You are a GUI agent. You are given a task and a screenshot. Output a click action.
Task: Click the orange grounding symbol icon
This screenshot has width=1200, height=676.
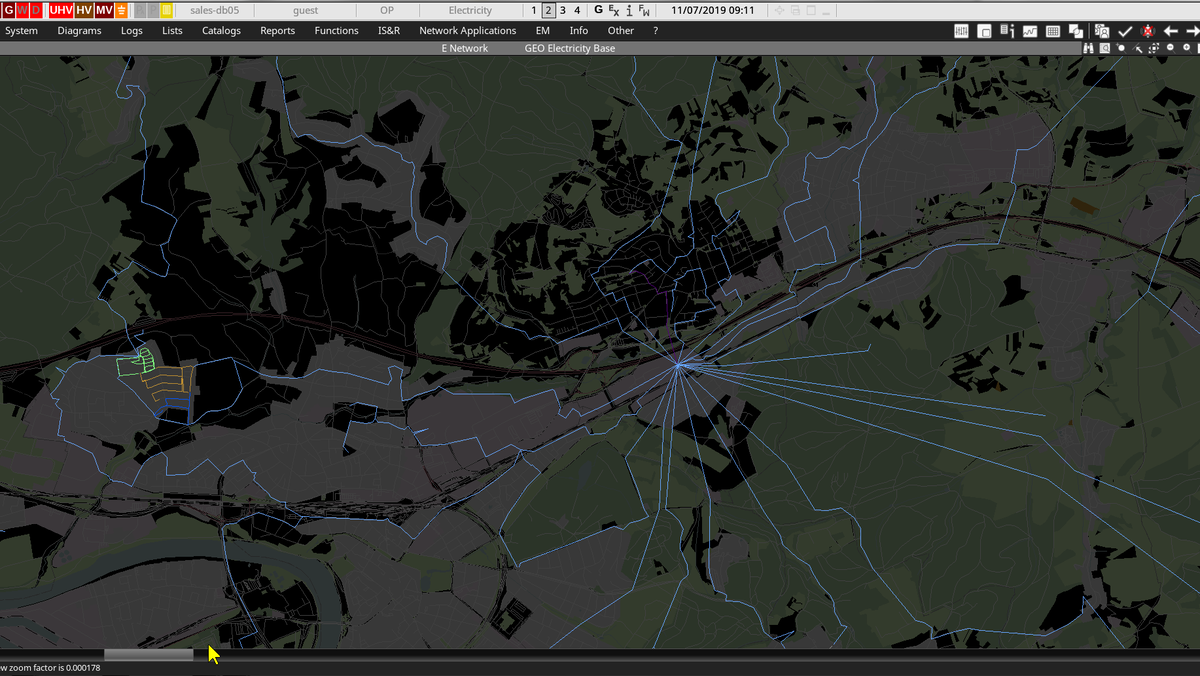pos(121,10)
